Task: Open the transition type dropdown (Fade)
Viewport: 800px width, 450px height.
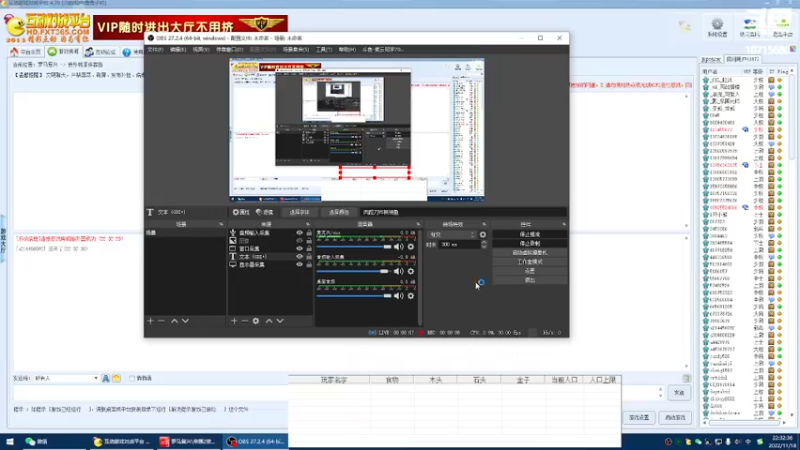Action: (452, 235)
